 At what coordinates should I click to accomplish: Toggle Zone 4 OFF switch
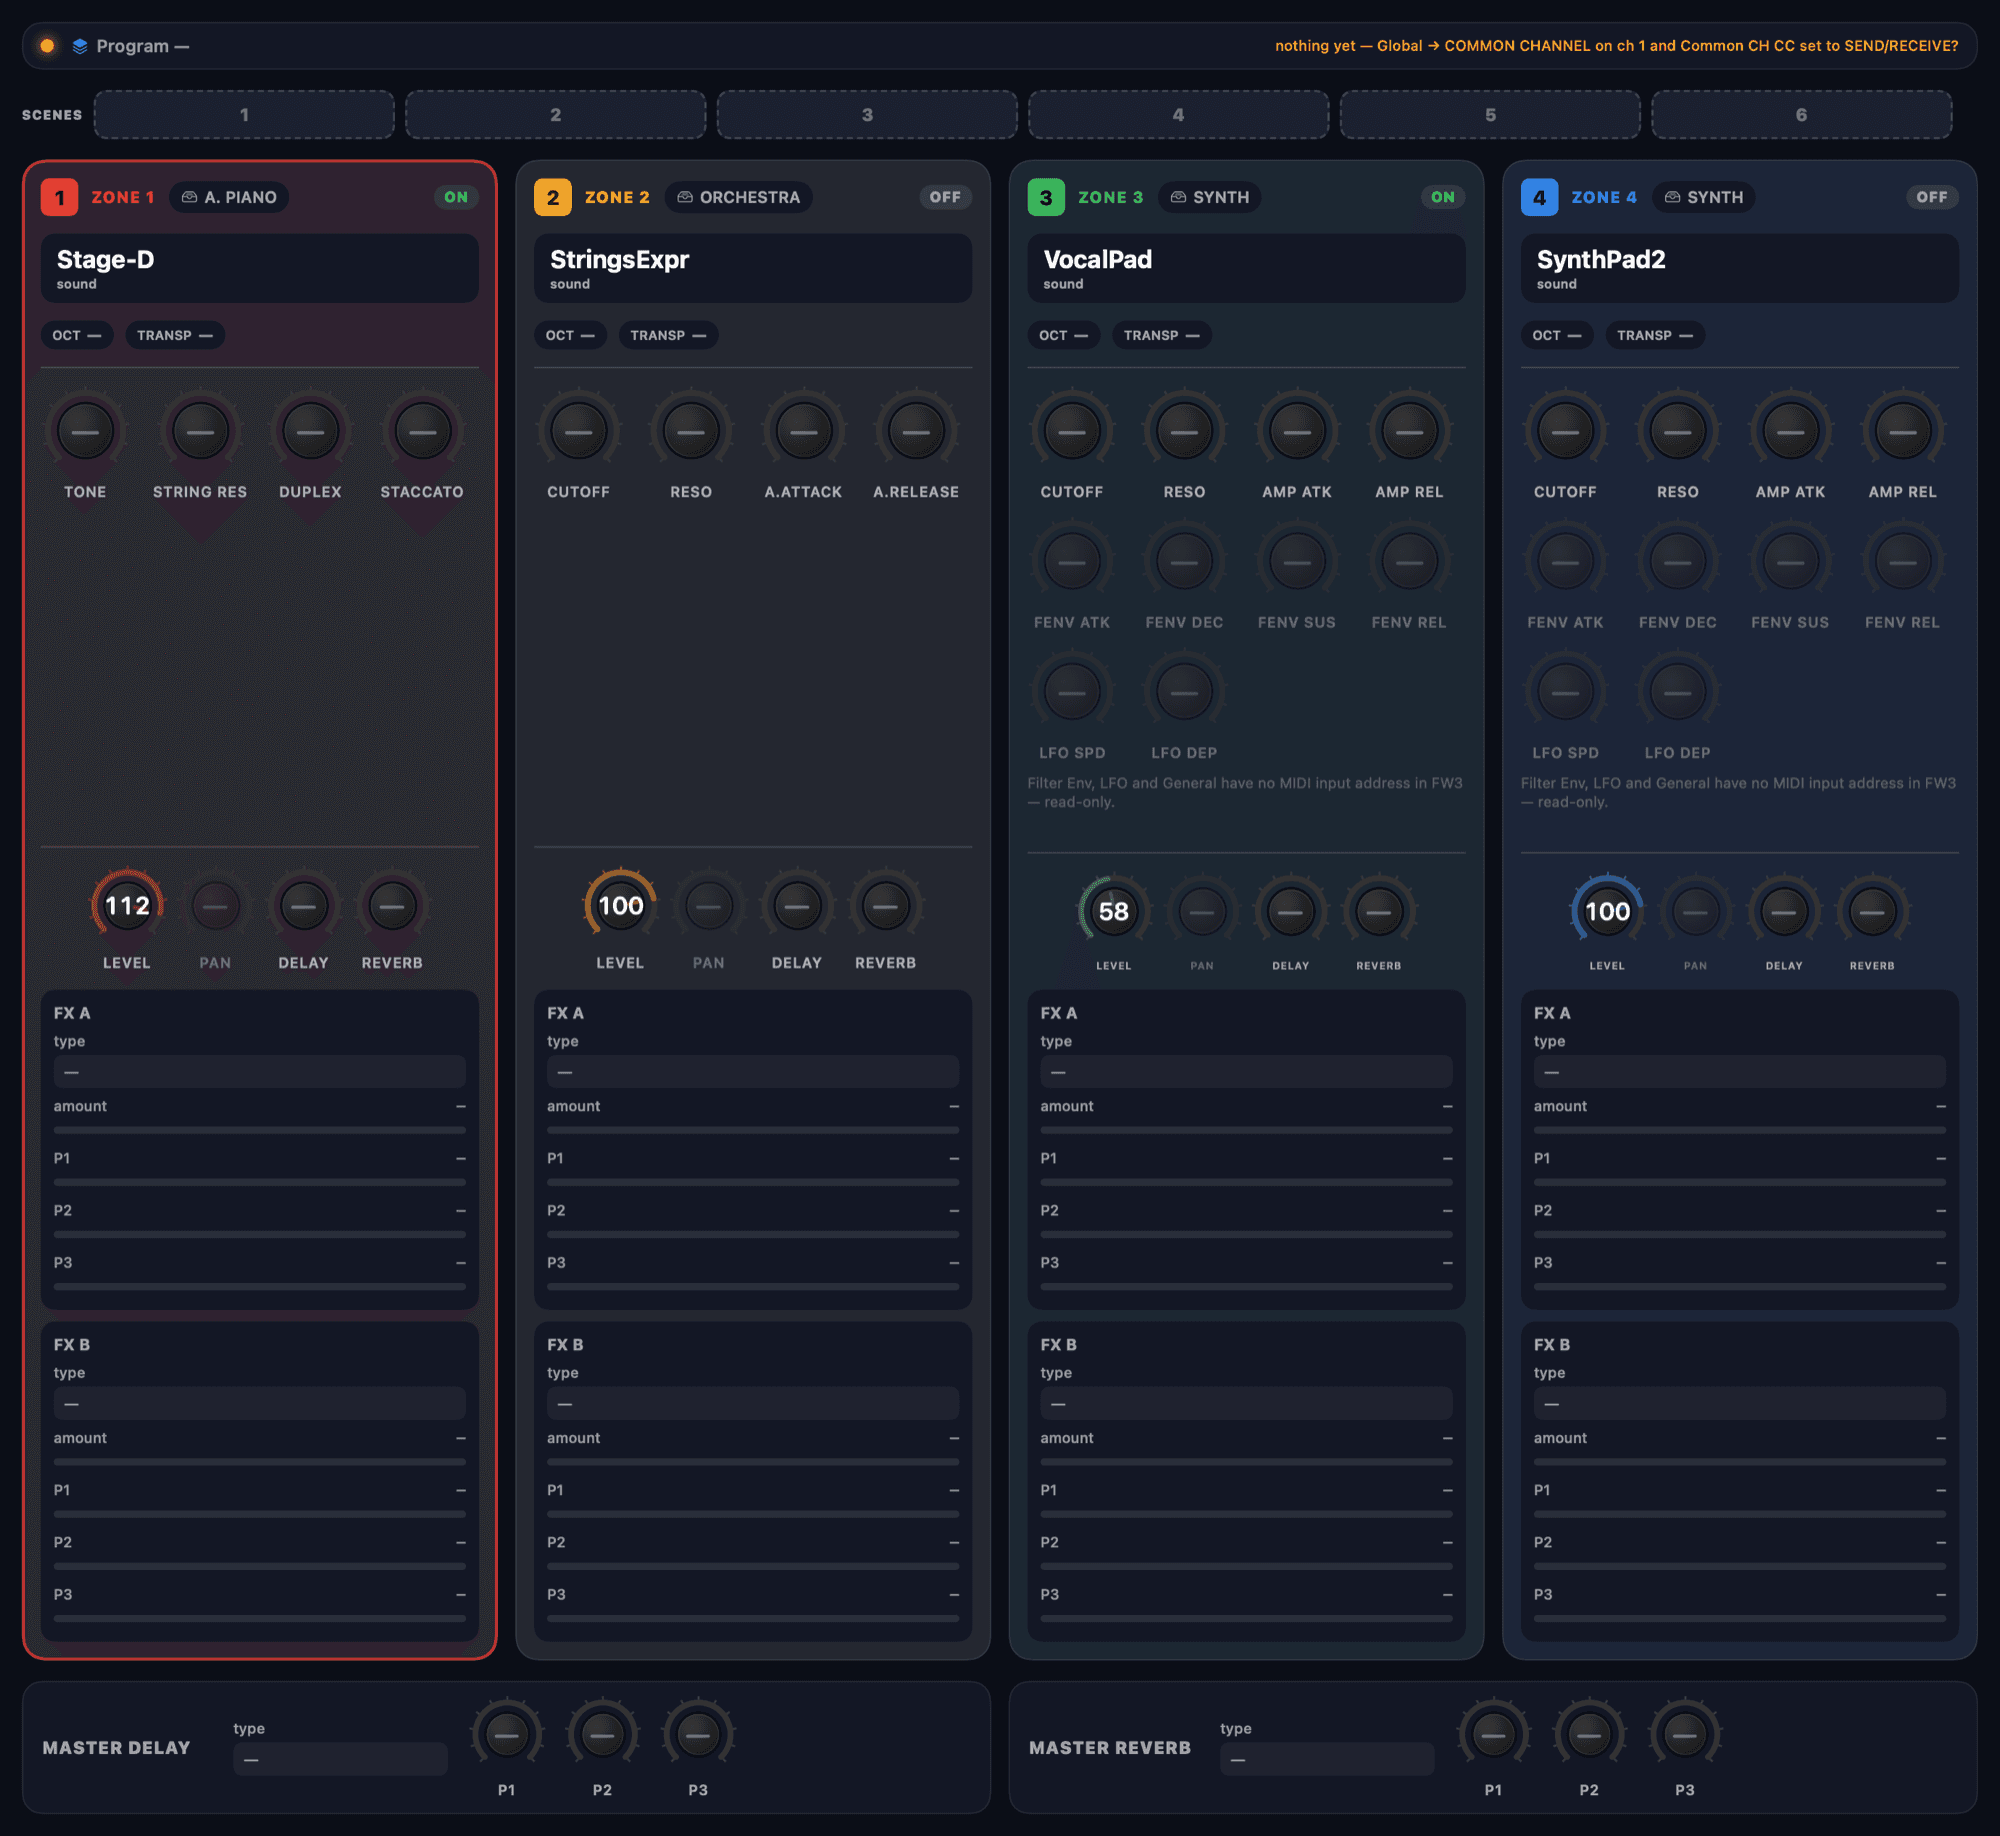tap(1932, 197)
